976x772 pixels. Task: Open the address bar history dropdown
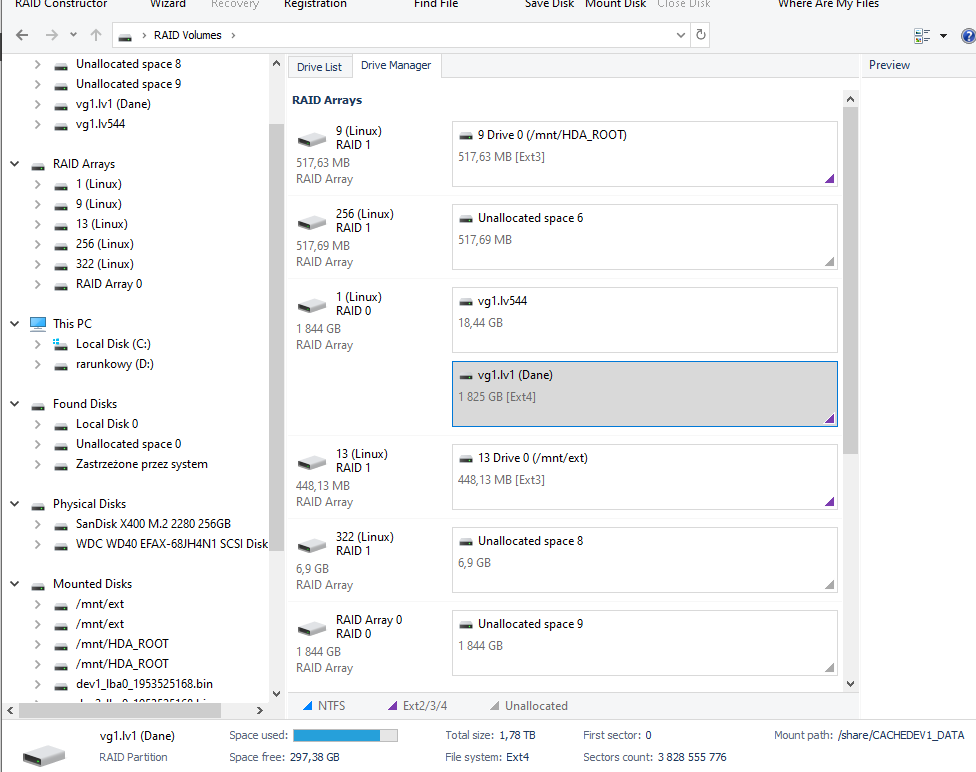pyautogui.click(x=680, y=35)
